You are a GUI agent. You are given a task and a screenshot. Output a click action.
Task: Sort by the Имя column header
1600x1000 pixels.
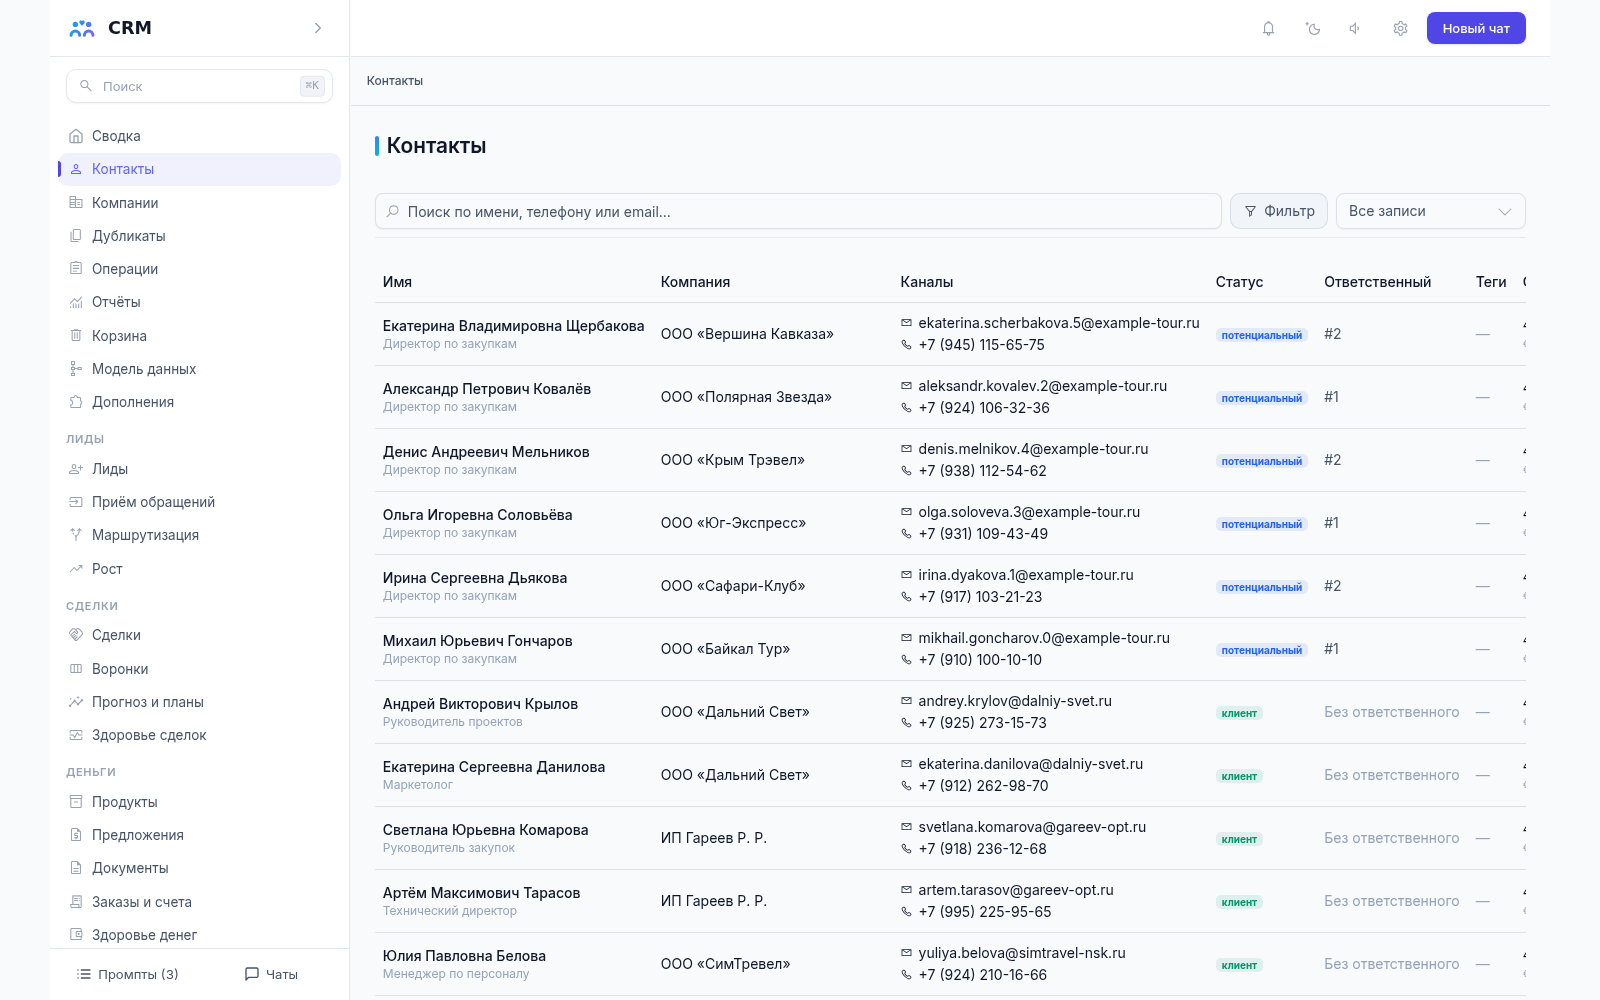[x=397, y=282]
